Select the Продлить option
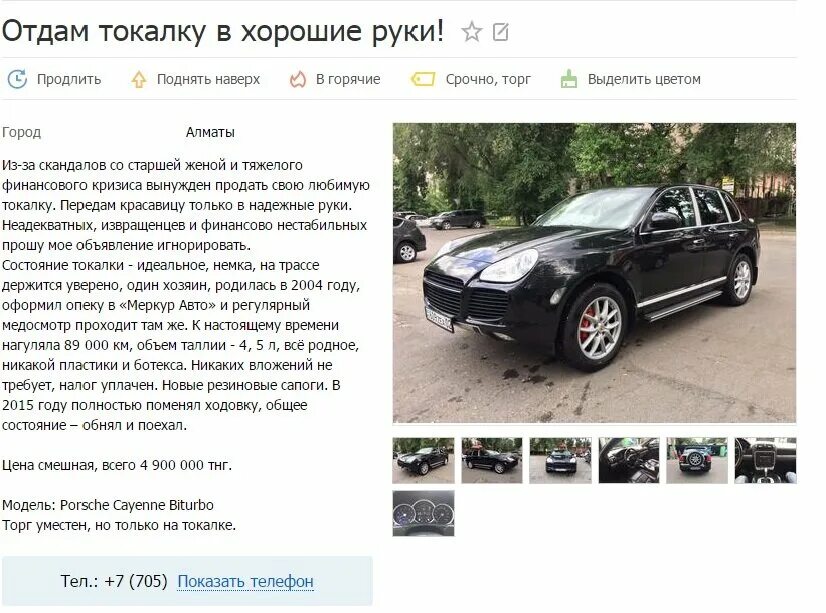826x613 pixels. 69,79
